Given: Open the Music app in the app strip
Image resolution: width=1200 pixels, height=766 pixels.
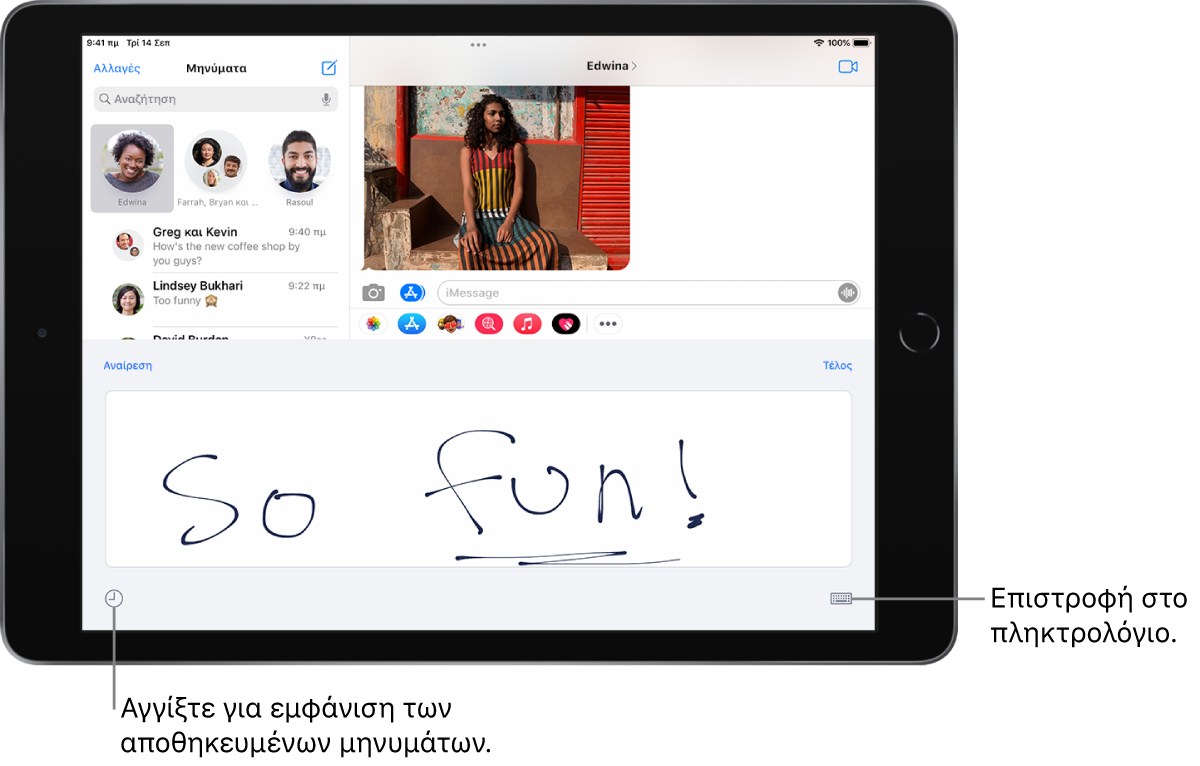Looking at the screenshot, I should click(527, 324).
